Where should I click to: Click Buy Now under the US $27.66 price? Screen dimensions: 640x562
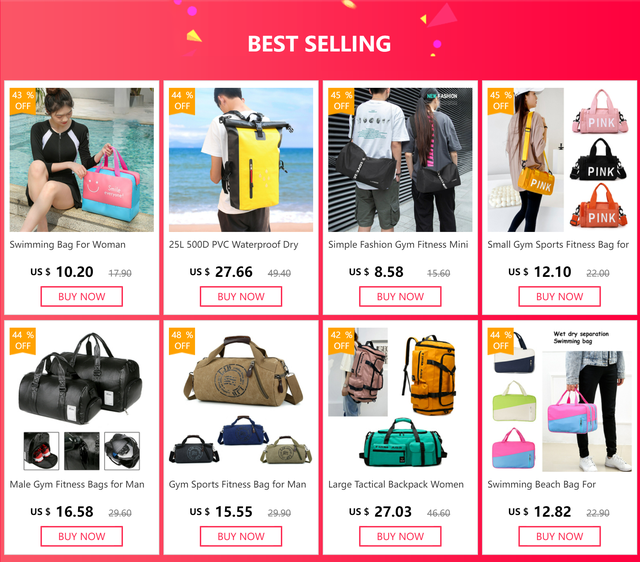pyautogui.click(x=241, y=297)
